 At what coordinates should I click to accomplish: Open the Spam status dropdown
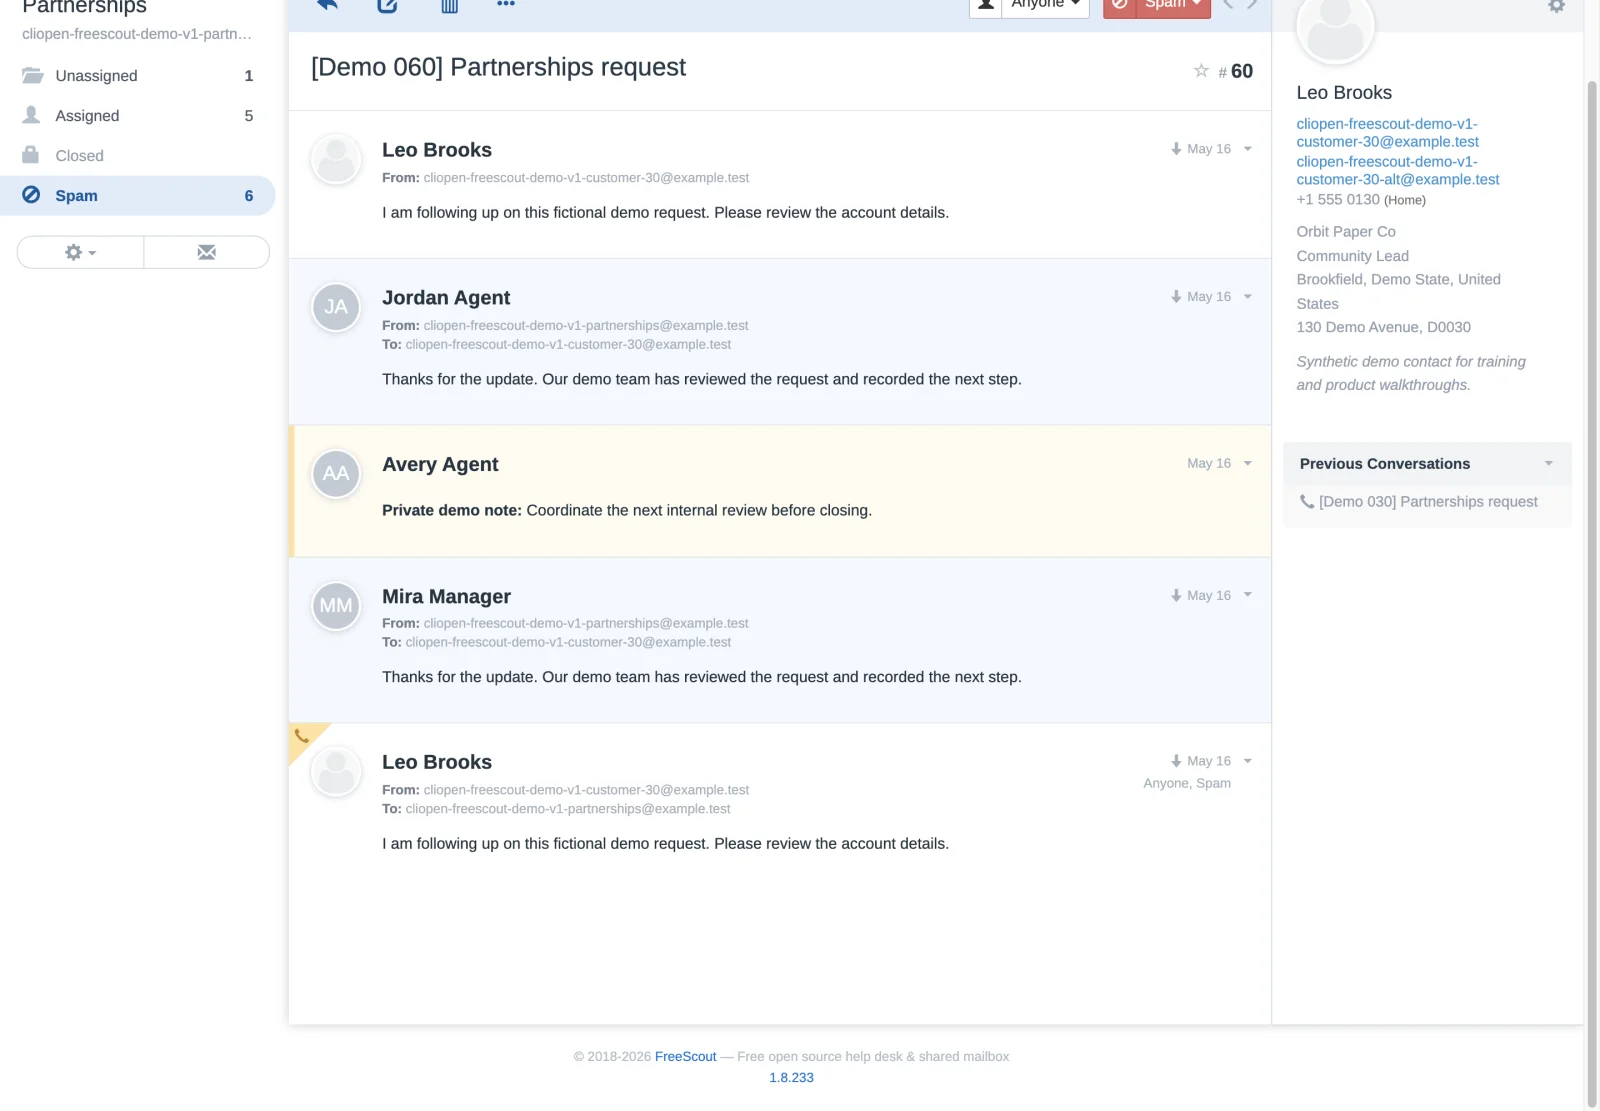tap(1172, 5)
